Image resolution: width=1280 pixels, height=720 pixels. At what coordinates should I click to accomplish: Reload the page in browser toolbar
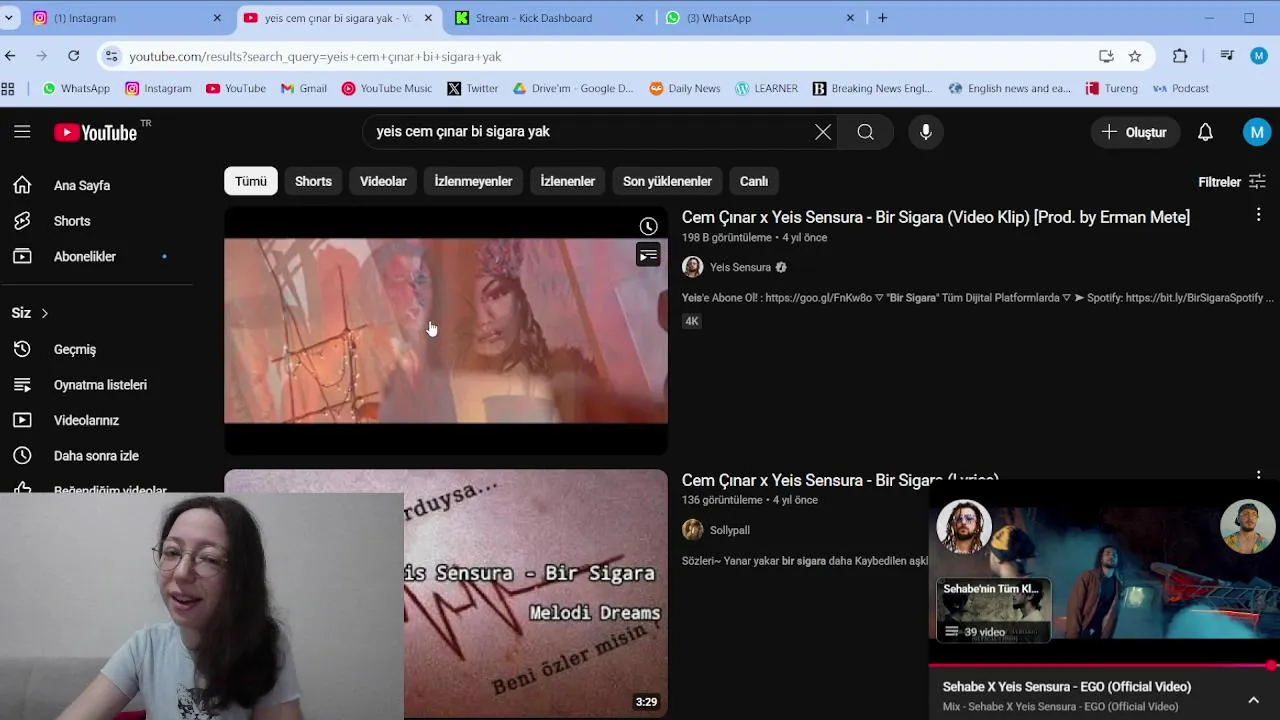click(73, 56)
